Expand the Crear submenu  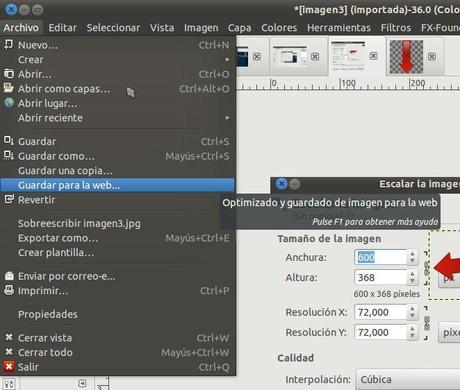point(117,60)
